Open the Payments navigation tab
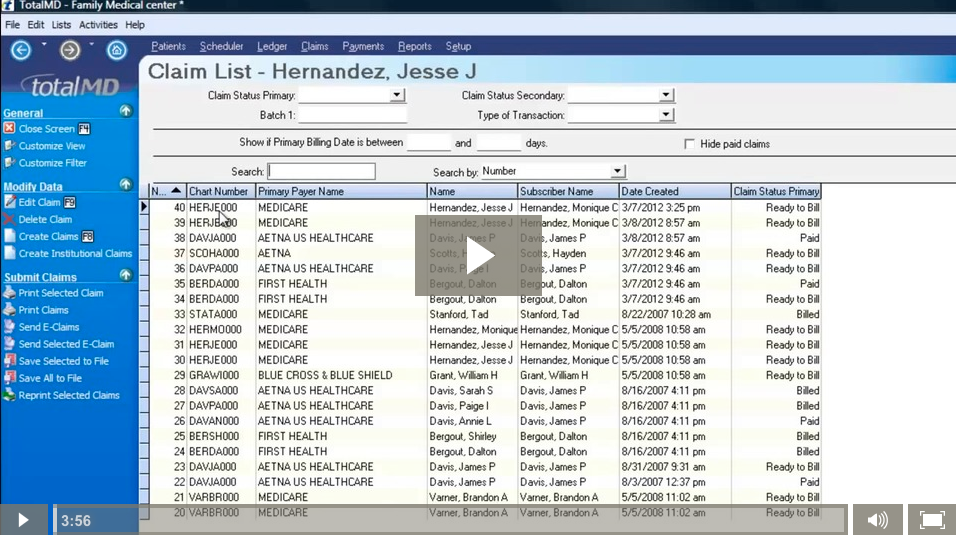Image resolution: width=956 pixels, height=535 pixels. 363,46
